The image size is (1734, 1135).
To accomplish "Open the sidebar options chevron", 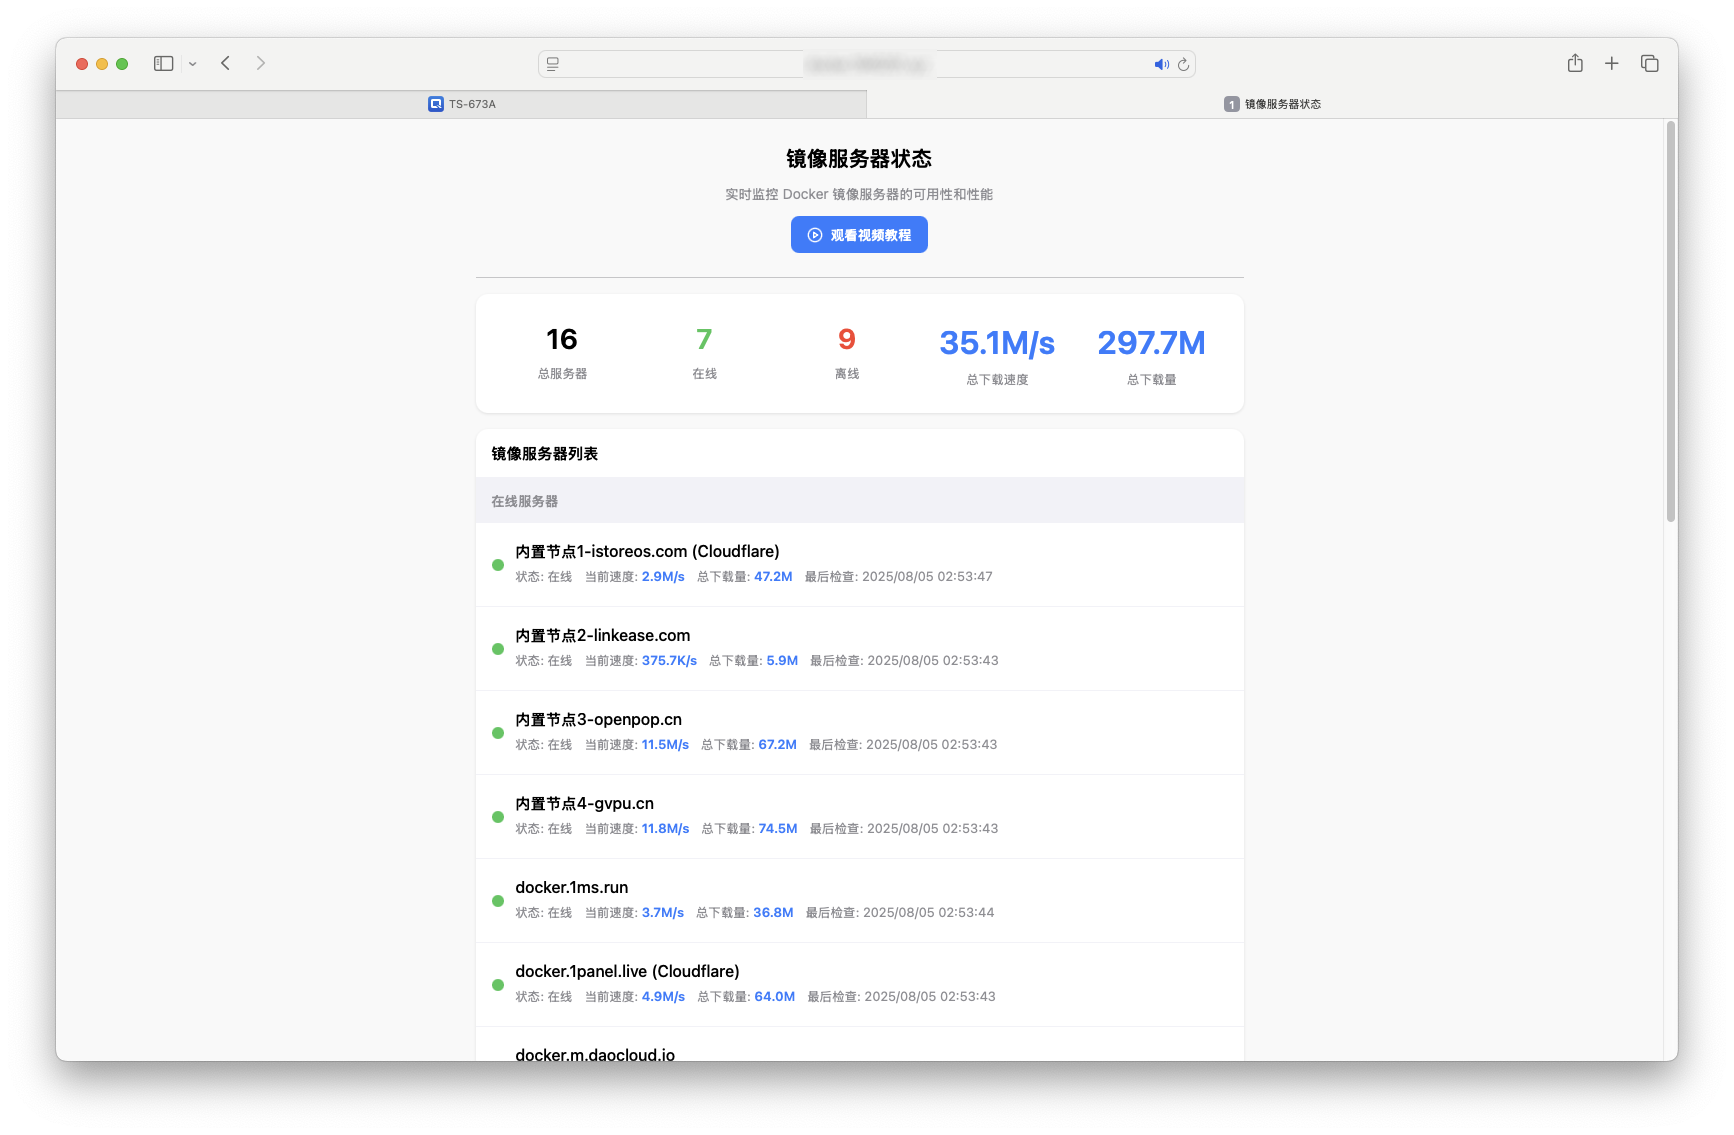I will 193,63.
